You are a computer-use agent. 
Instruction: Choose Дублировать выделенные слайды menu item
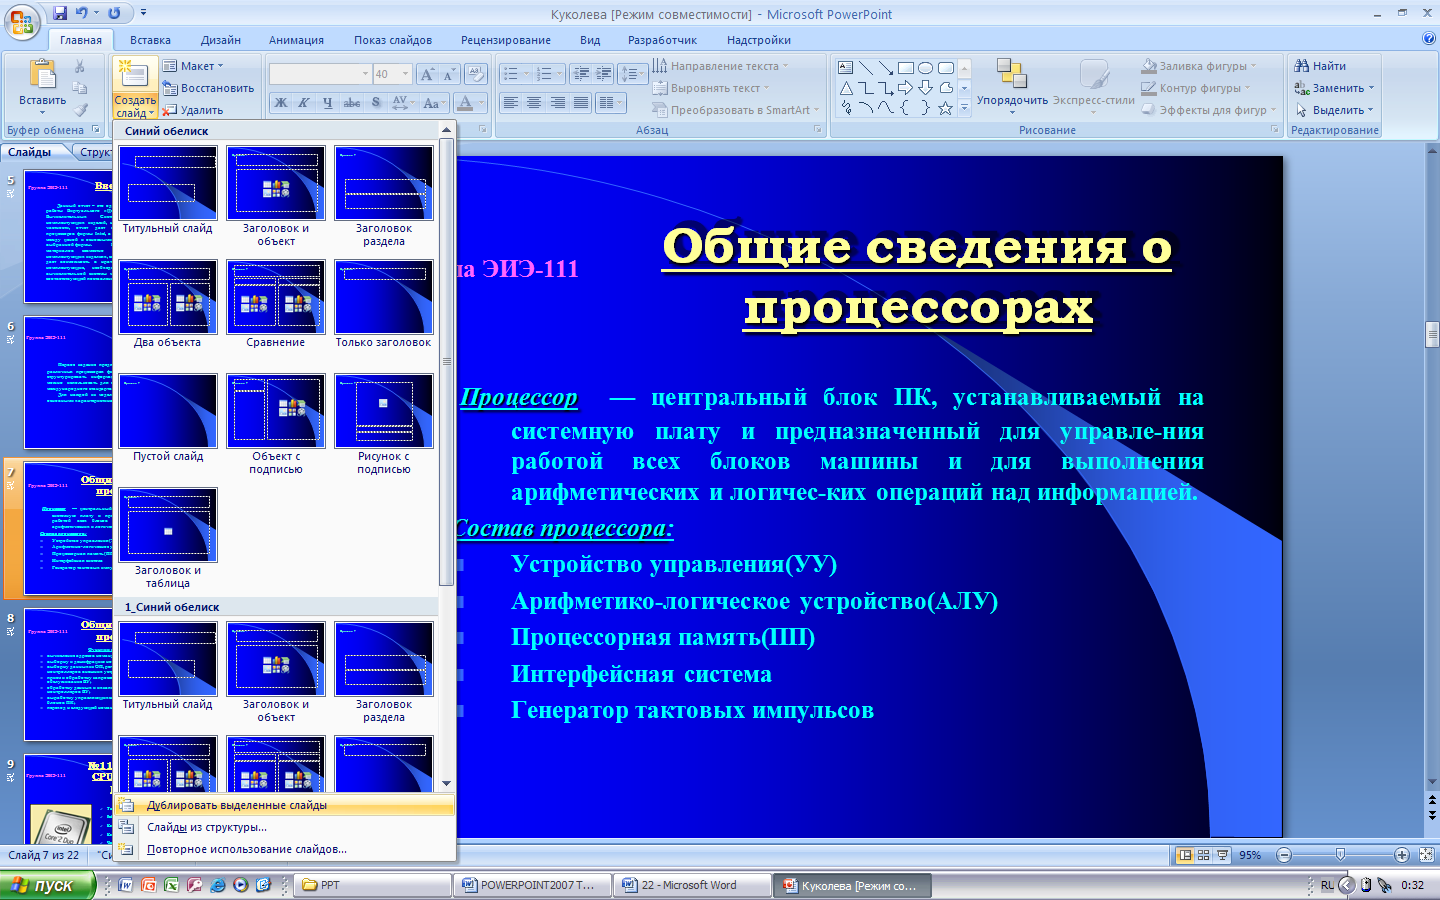285,805
